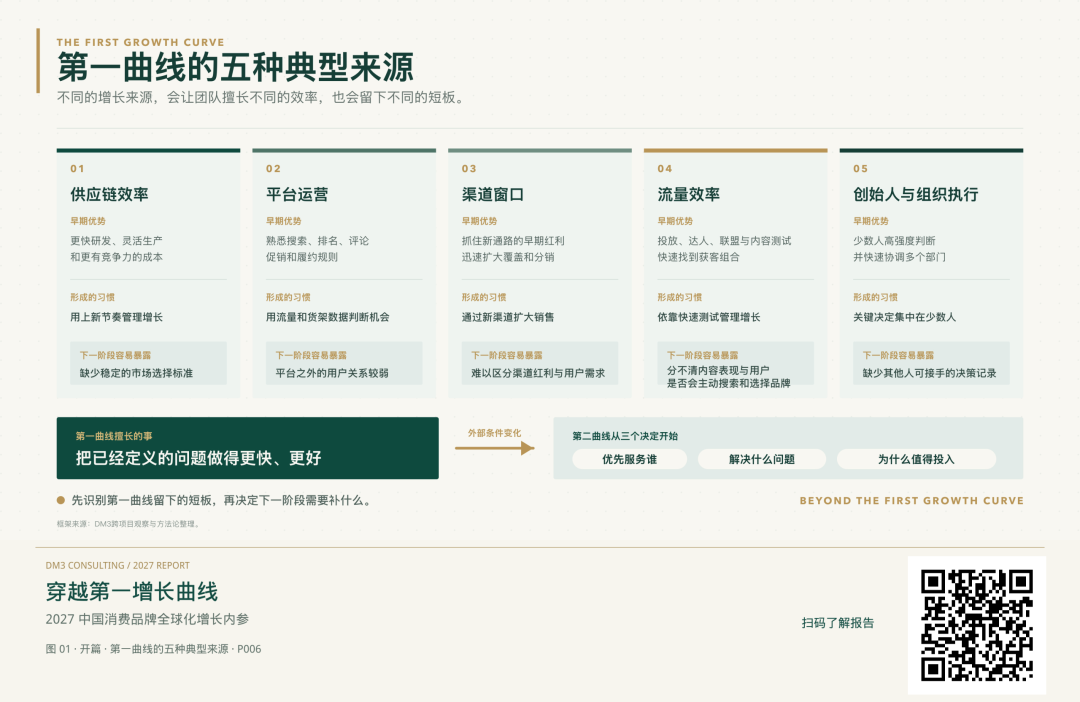This screenshot has height=702, width=1080.
Task: Click 关键决定集中在少数人 text
Action: coord(904,317)
